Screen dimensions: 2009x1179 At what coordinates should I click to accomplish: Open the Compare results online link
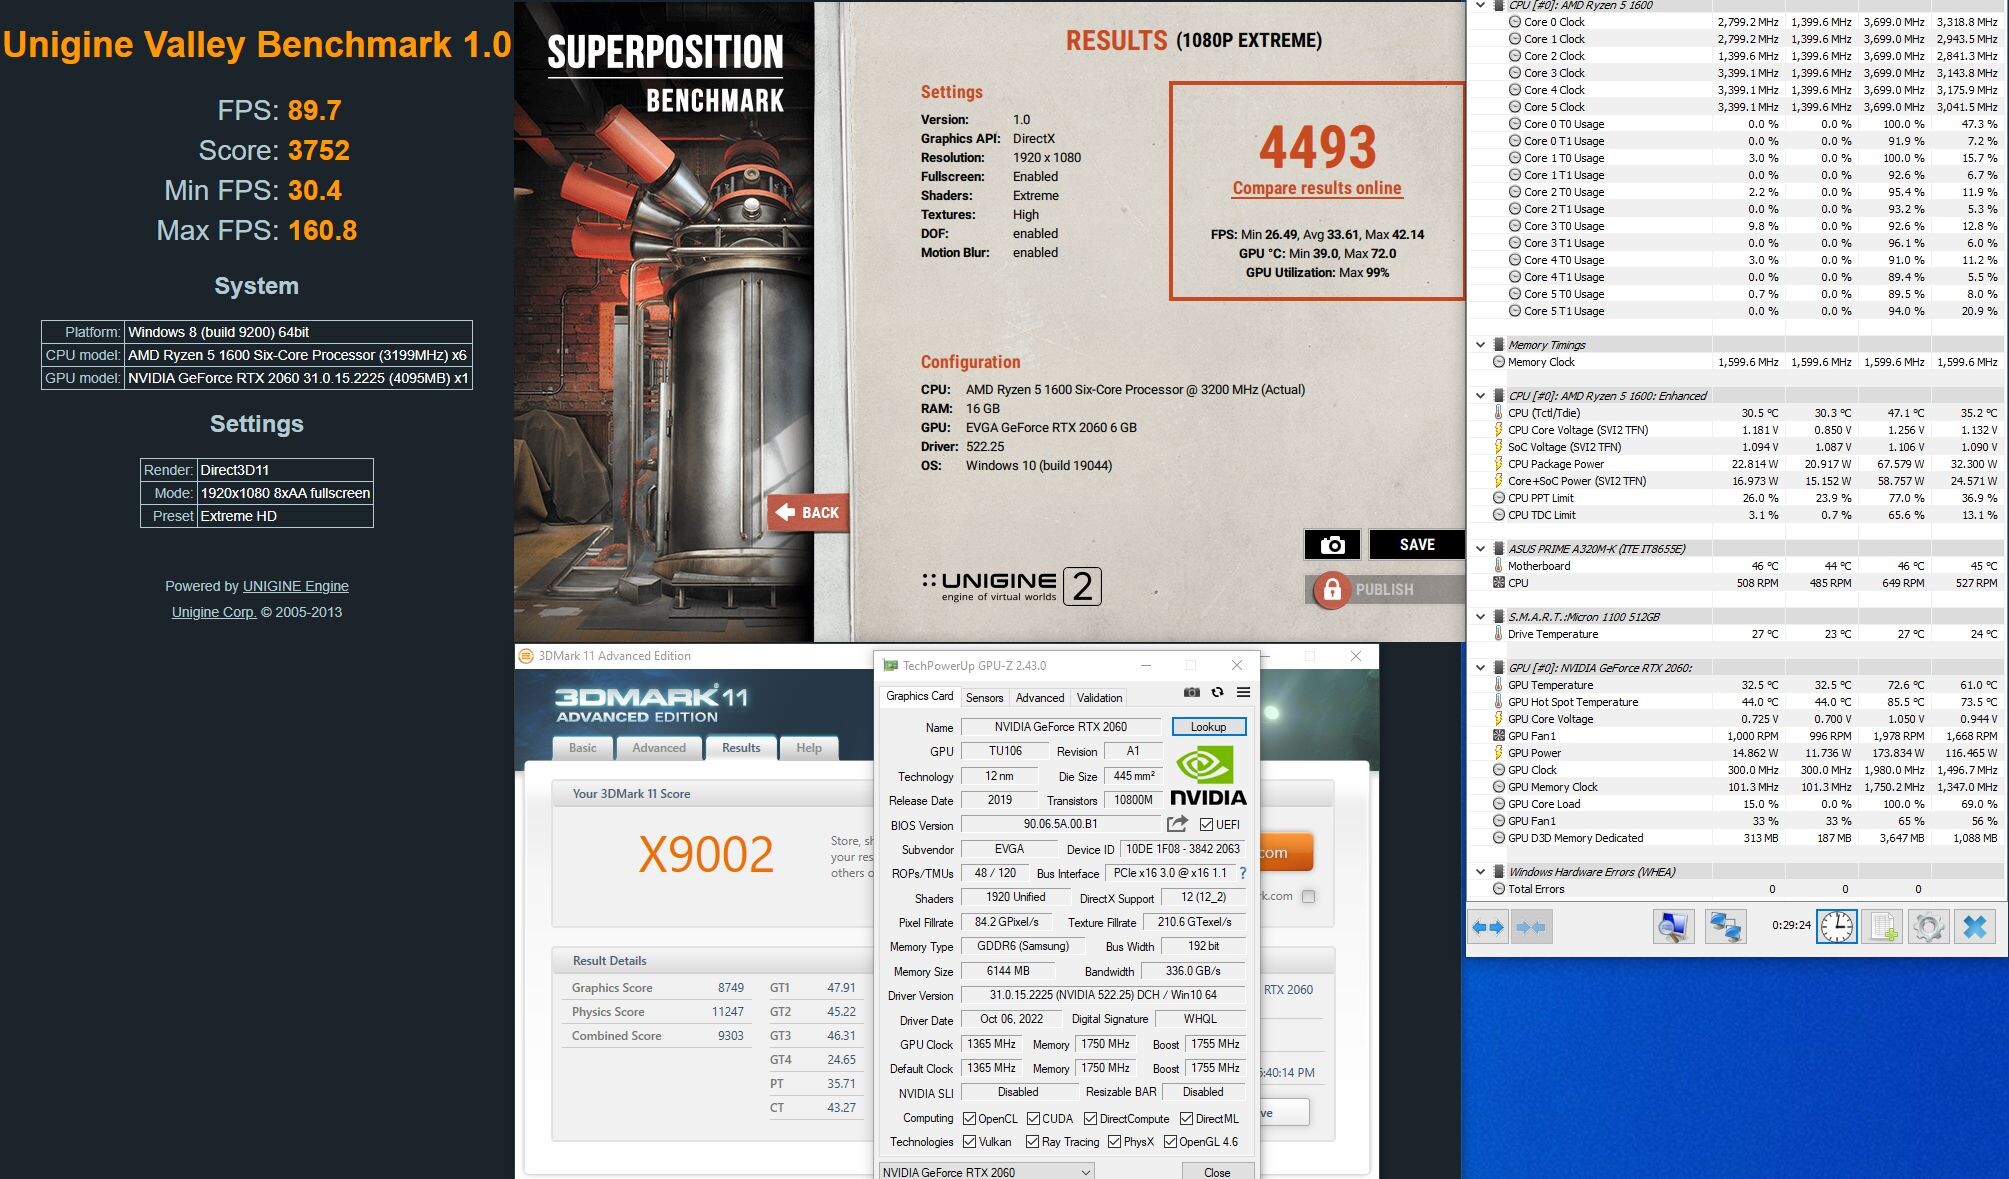click(1317, 188)
